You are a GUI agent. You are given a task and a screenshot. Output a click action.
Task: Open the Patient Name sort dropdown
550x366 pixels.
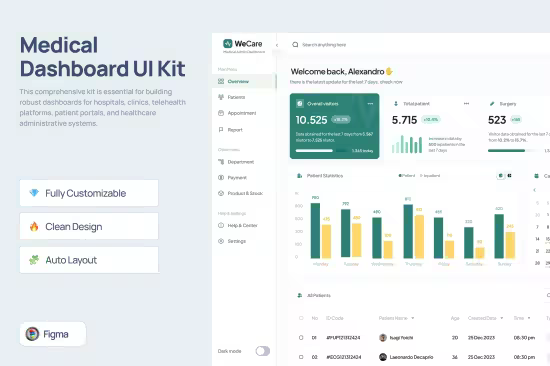coord(412,318)
